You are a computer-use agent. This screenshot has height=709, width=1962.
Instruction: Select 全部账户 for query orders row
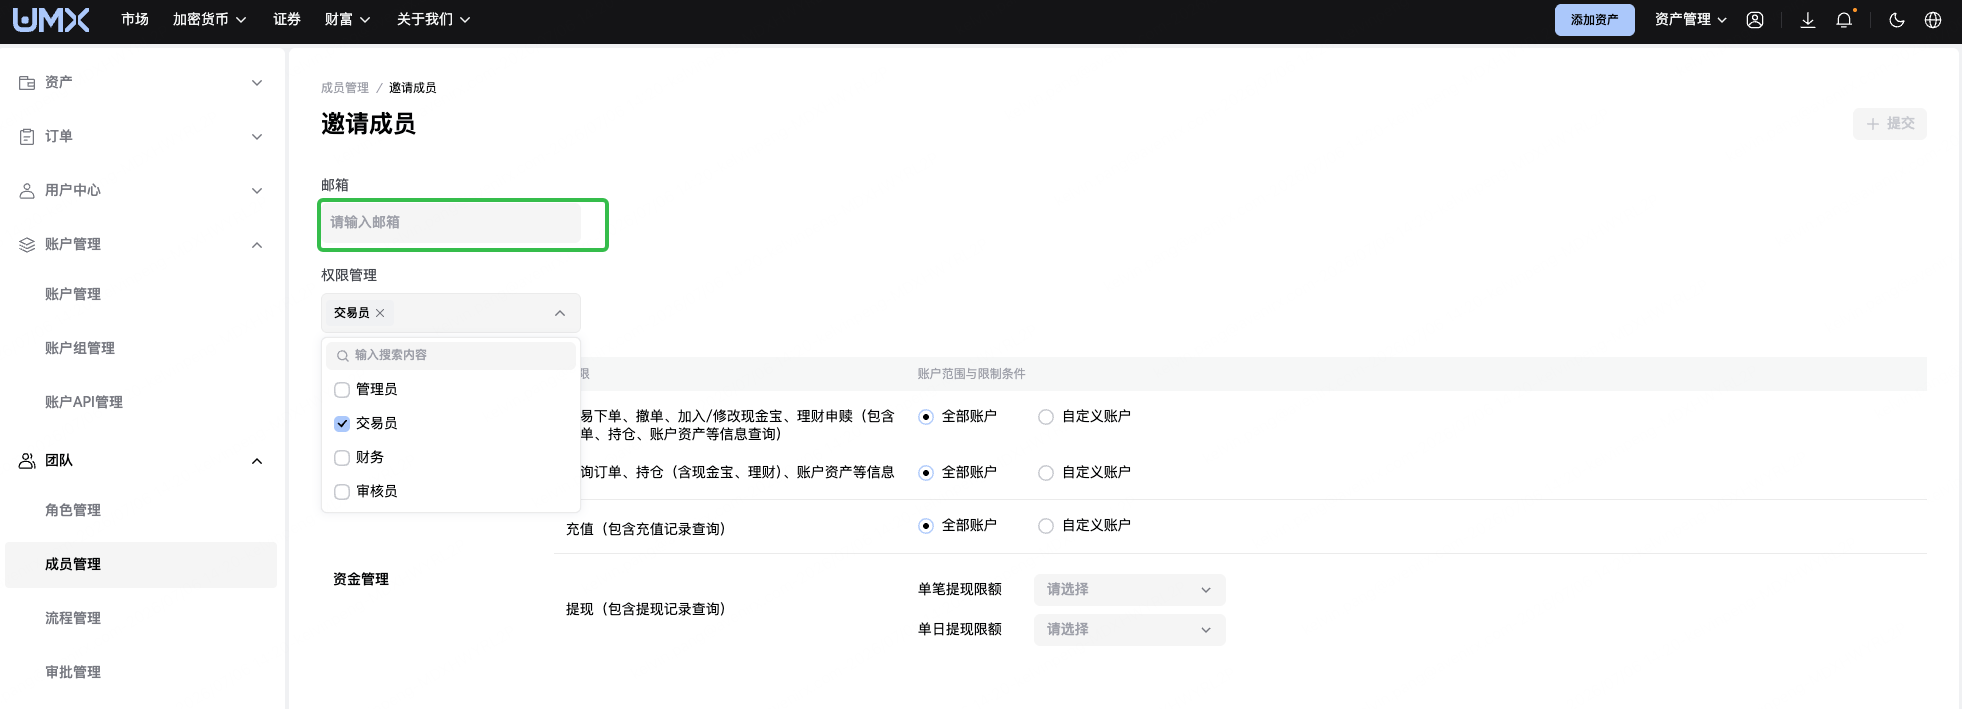point(926,473)
